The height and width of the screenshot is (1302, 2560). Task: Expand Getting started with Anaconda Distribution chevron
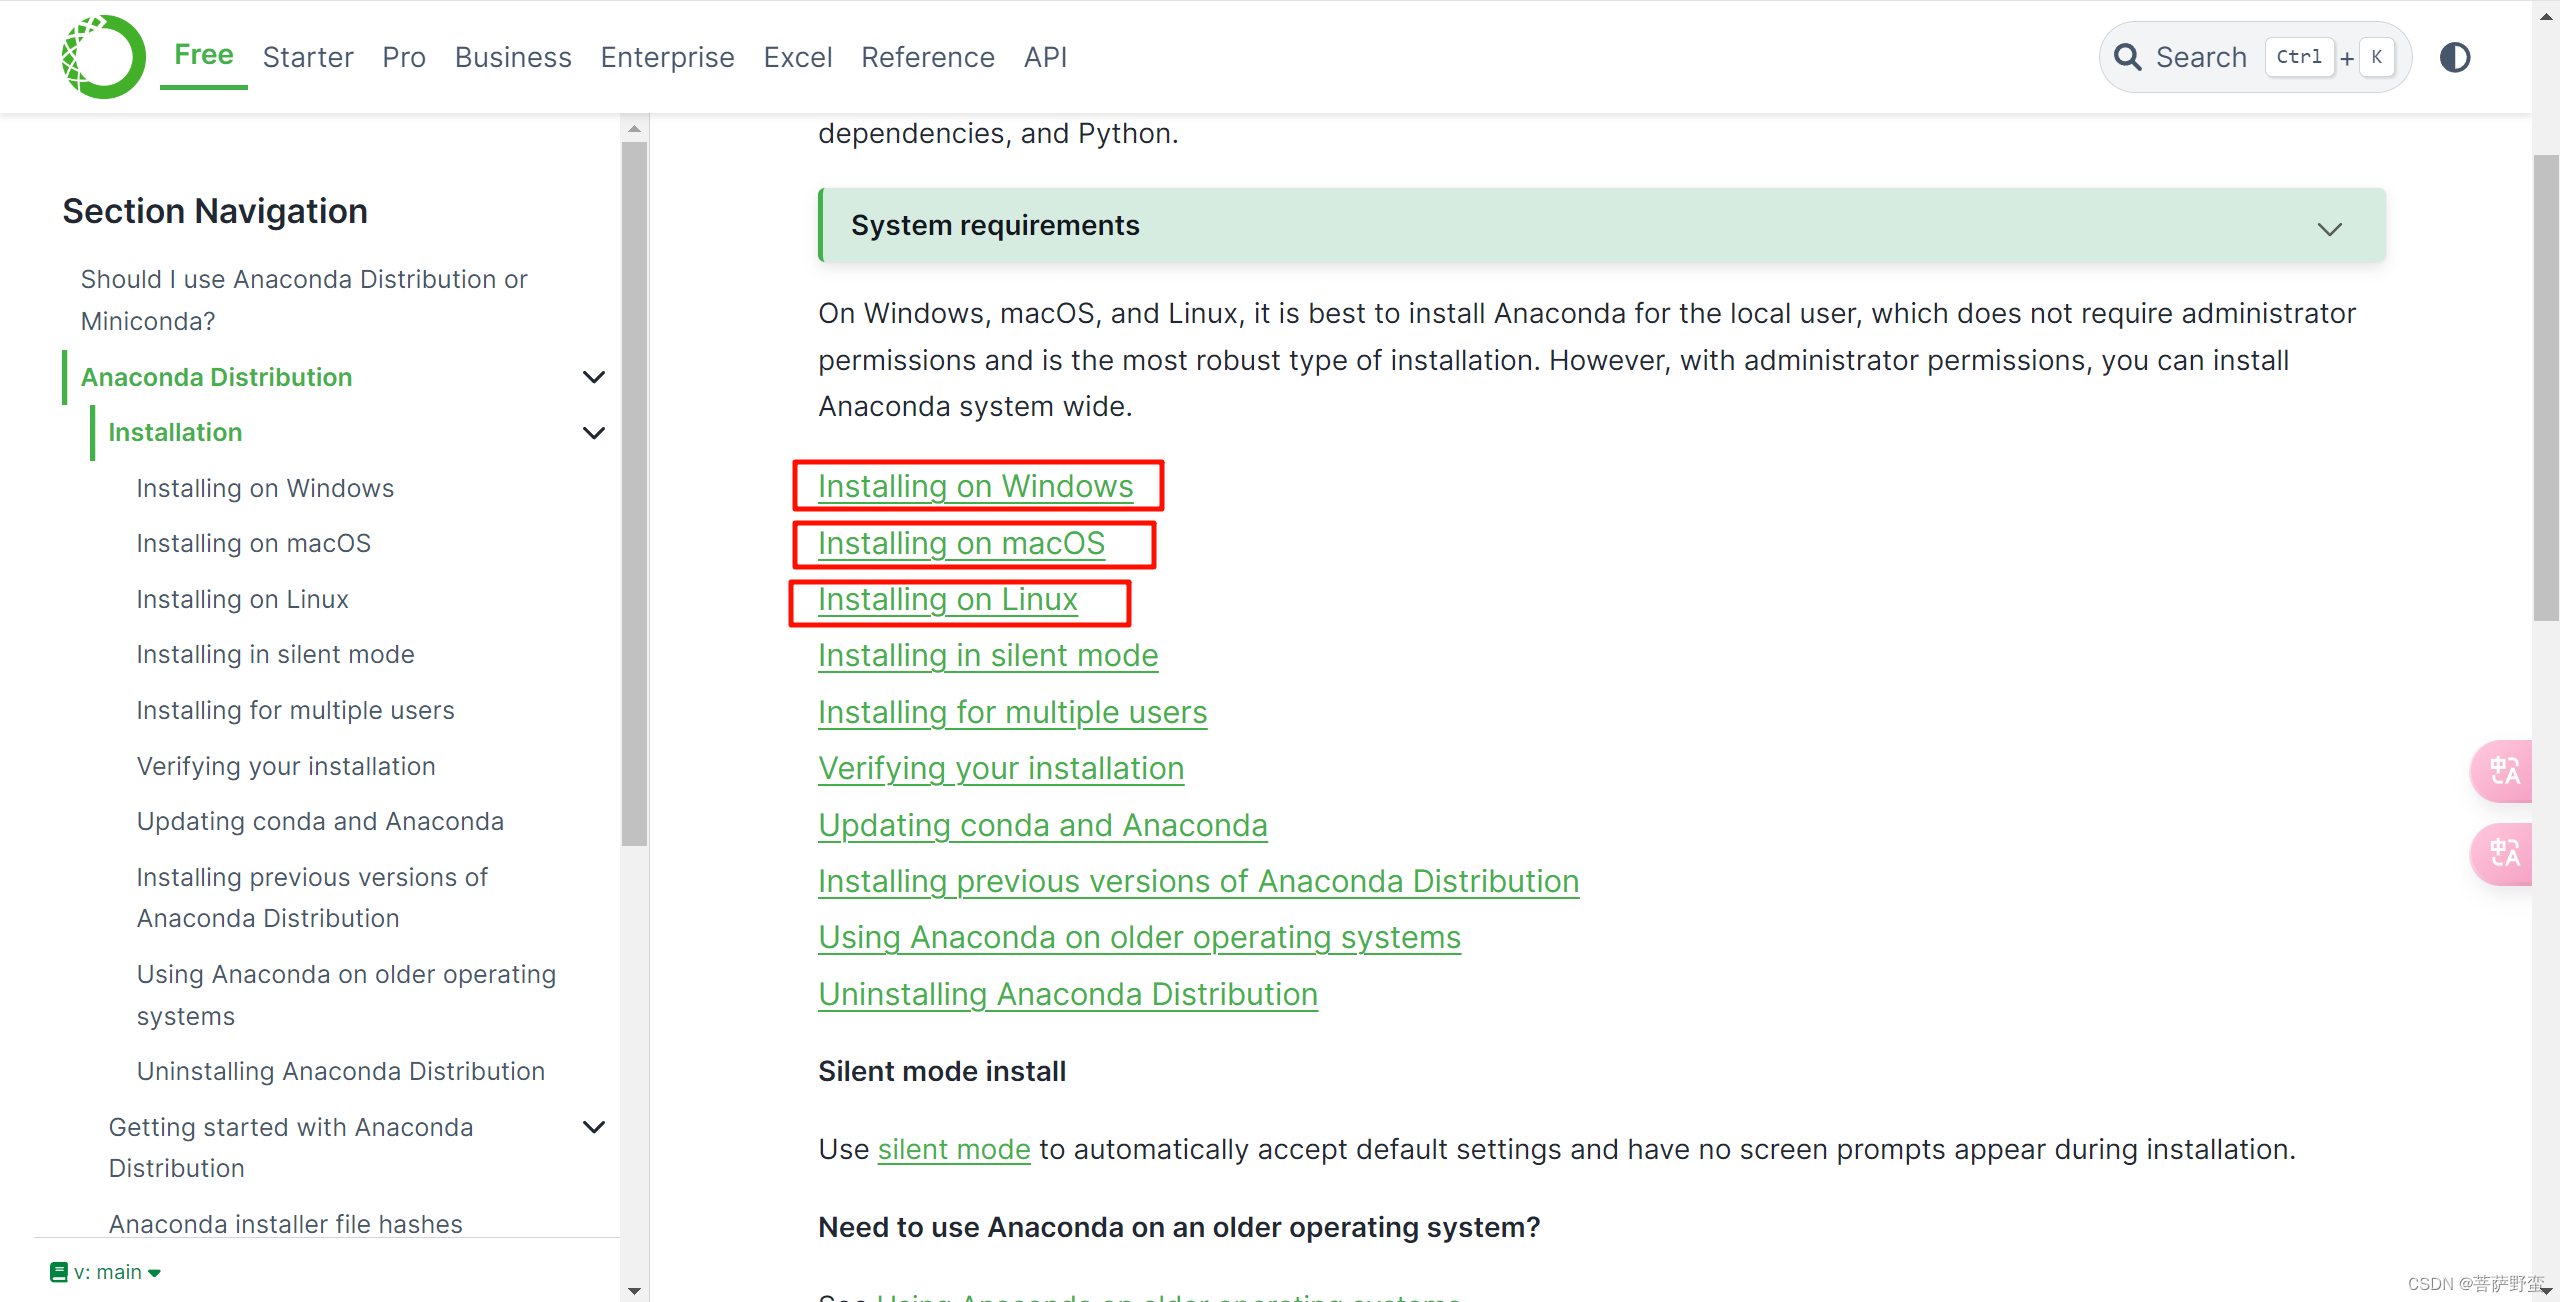pyautogui.click(x=594, y=1127)
